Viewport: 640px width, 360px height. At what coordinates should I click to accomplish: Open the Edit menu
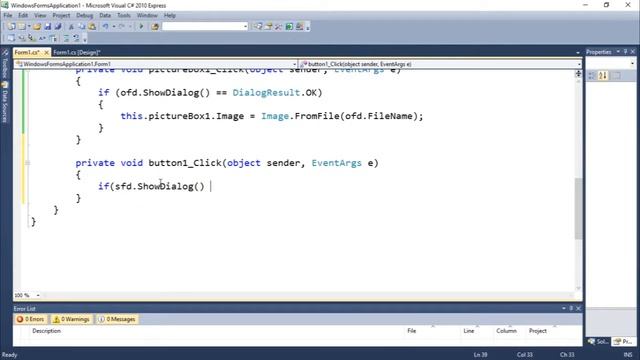point(23,16)
